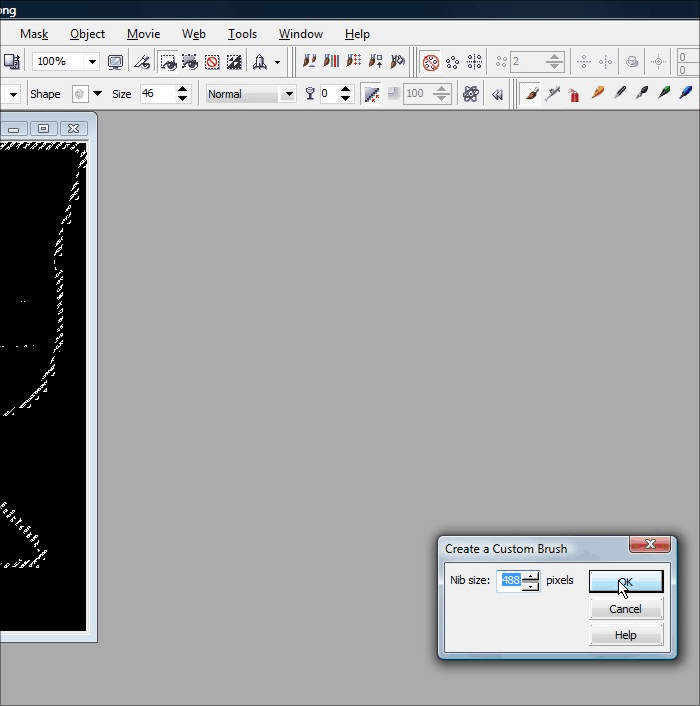Click the Remove Mask icon
The height and width of the screenshot is (706, 700).
tap(212, 62)
